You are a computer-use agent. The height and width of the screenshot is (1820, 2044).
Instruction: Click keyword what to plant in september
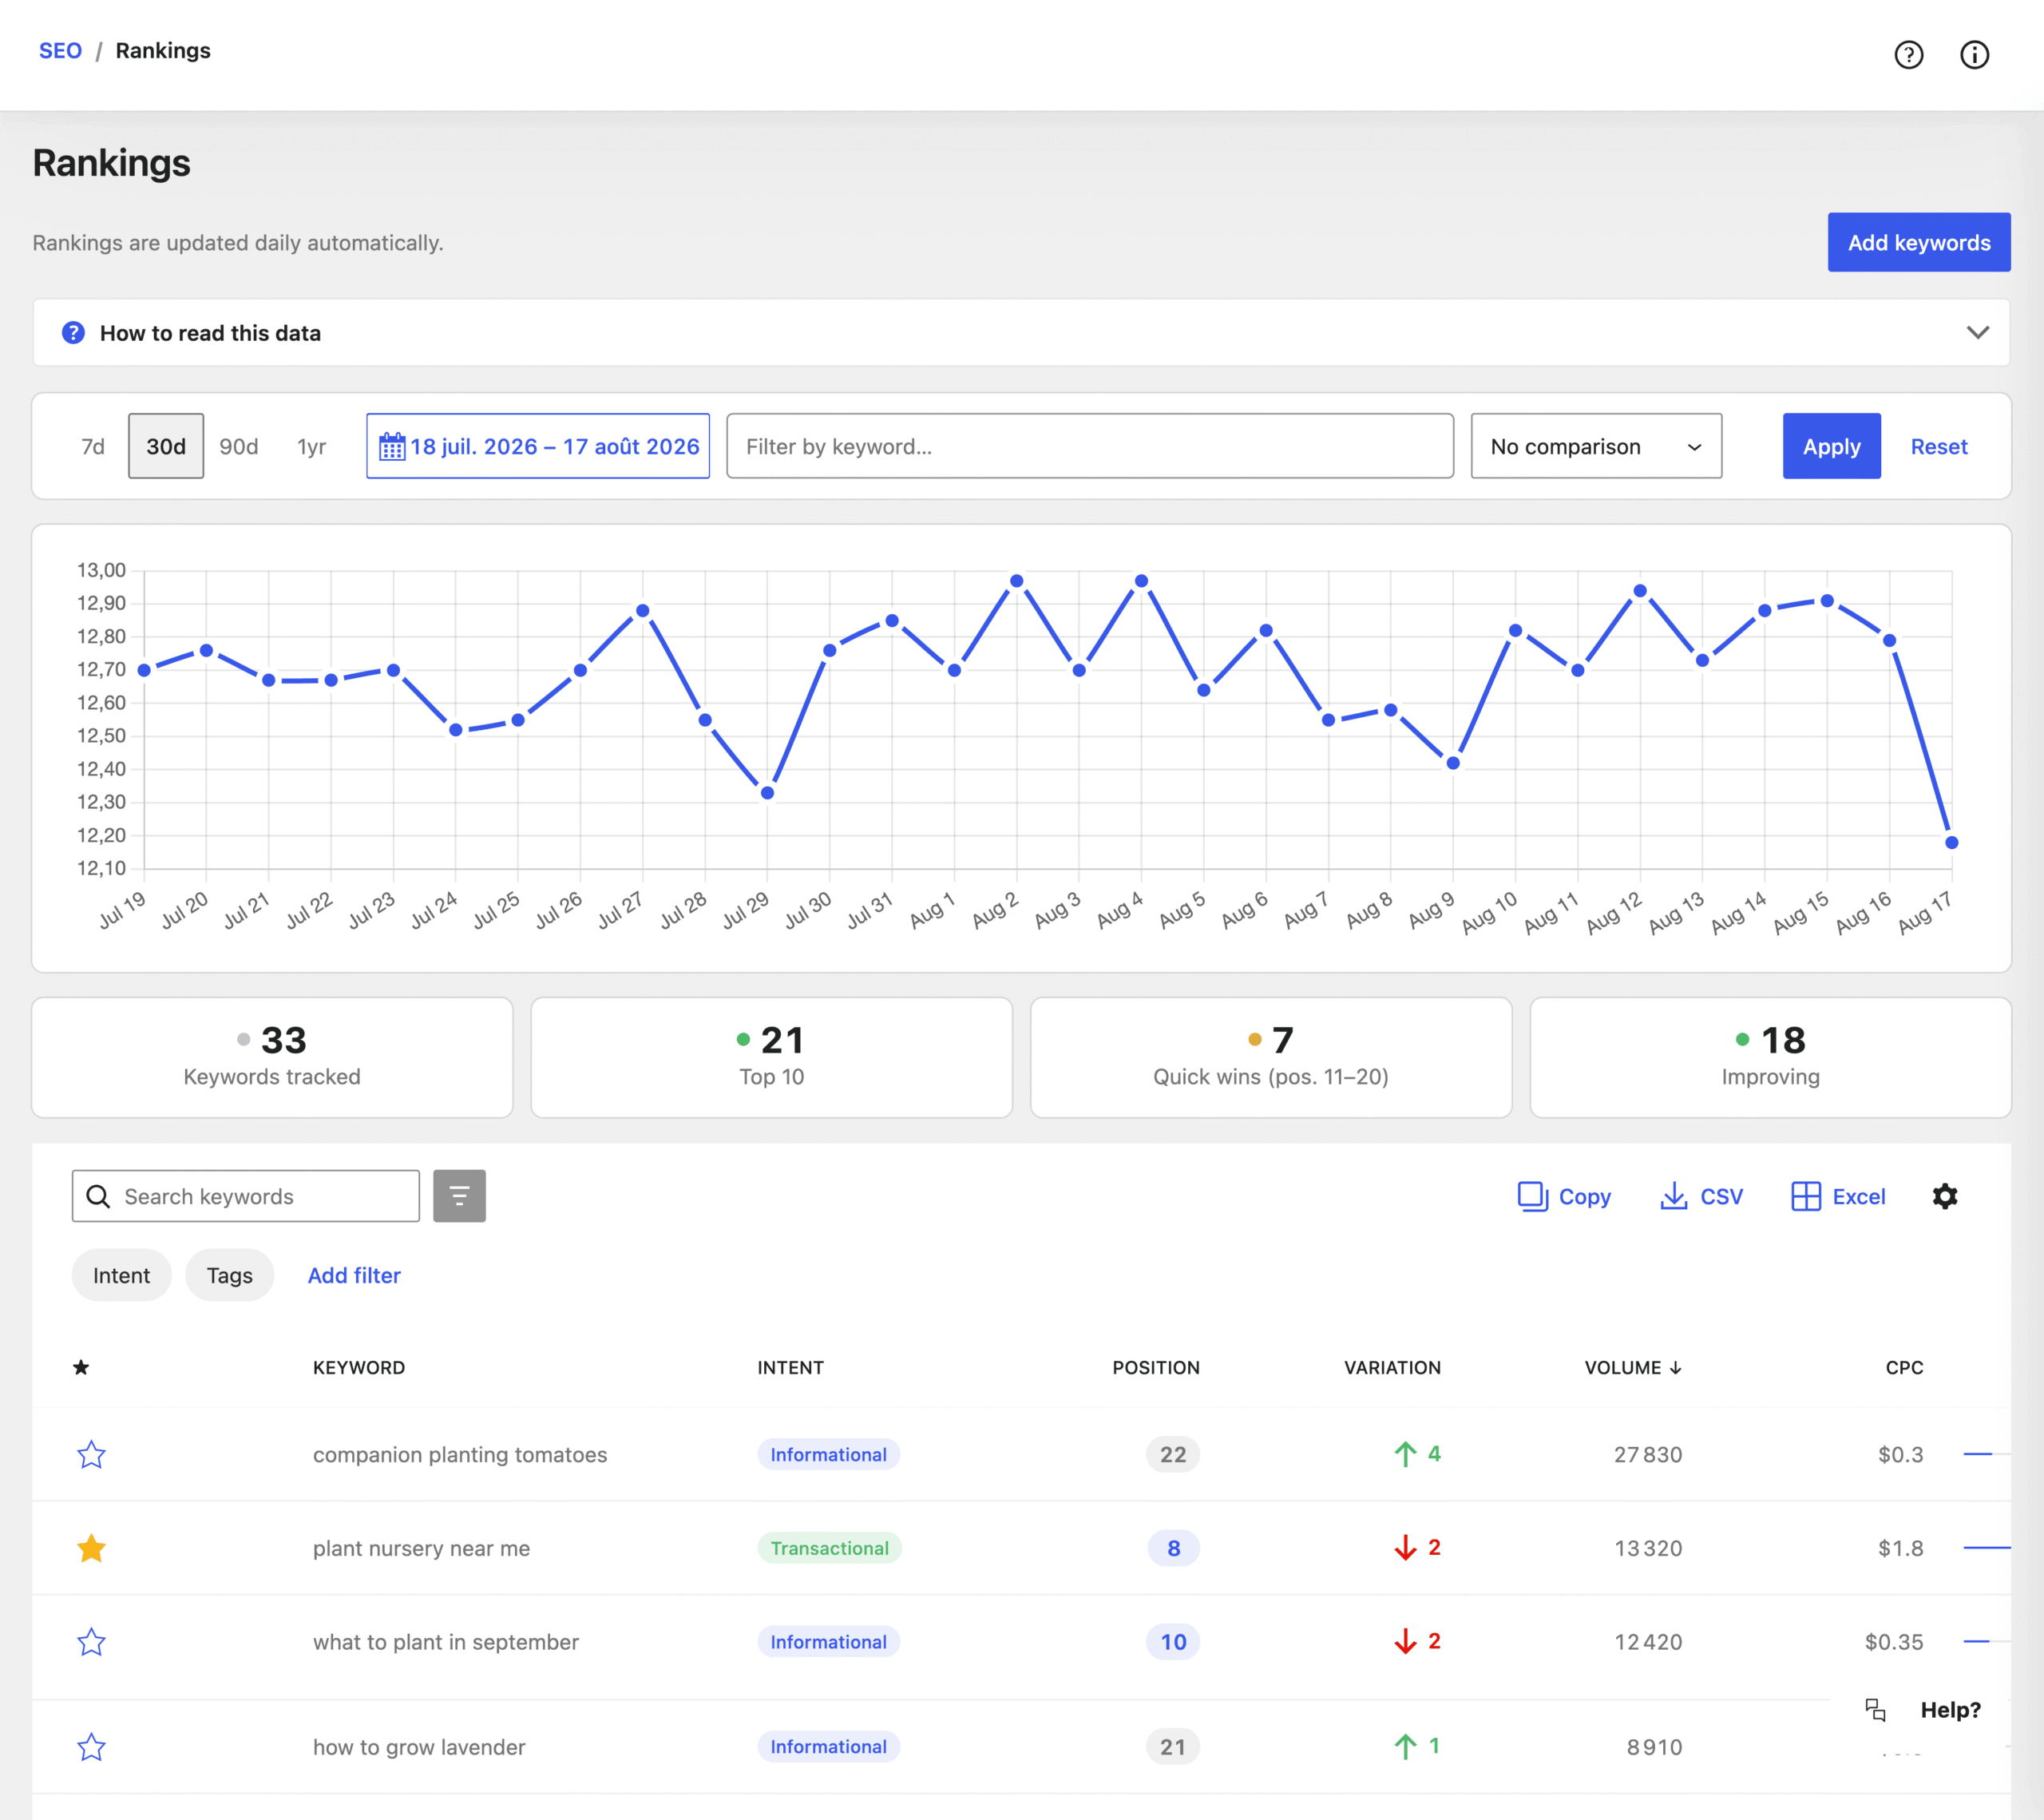coord(446,1642)
